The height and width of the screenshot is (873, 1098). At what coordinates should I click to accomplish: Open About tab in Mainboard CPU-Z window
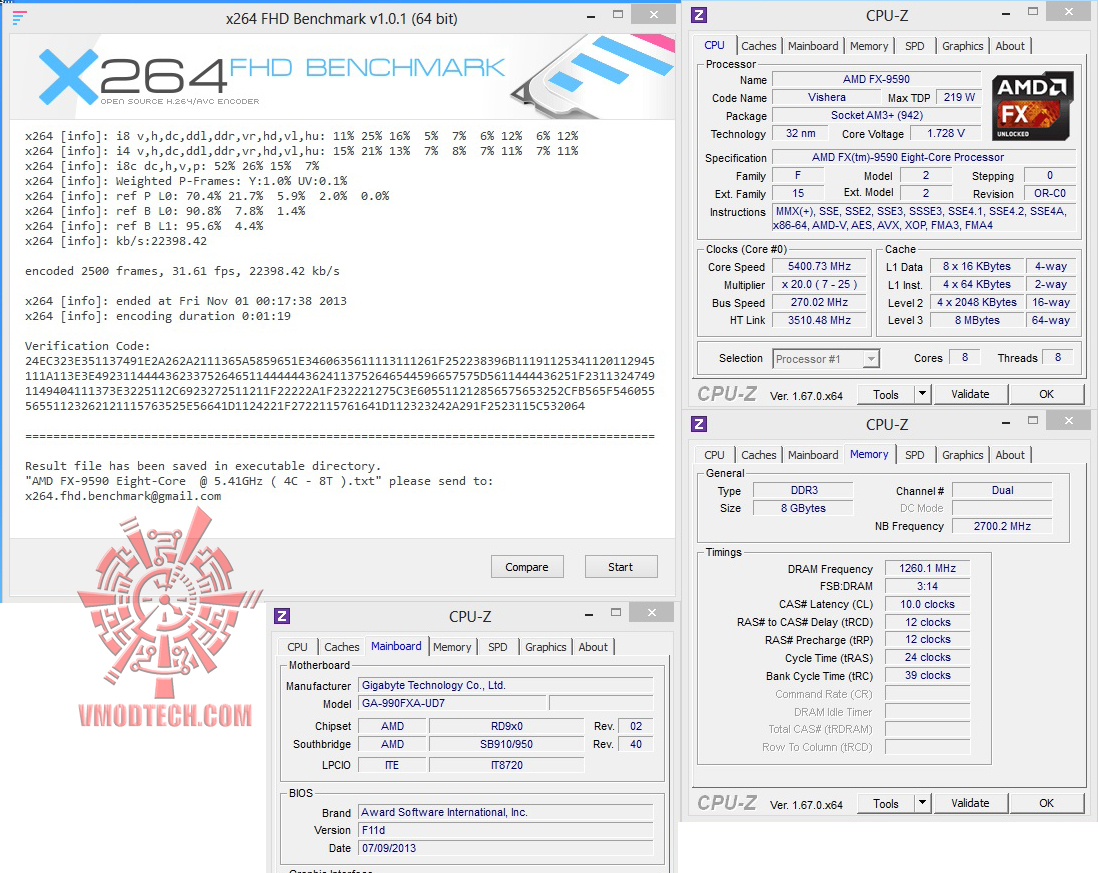tap(593, 647)
